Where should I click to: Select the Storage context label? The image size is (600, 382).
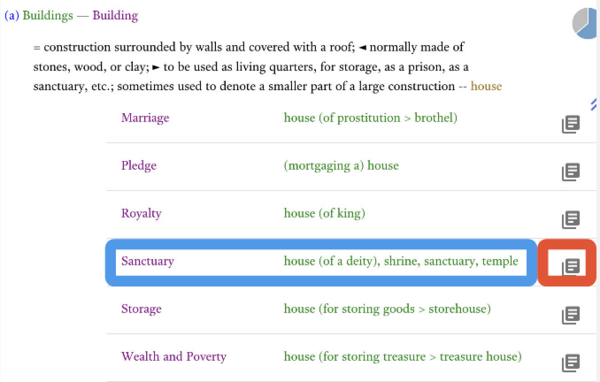coord(141,309)
